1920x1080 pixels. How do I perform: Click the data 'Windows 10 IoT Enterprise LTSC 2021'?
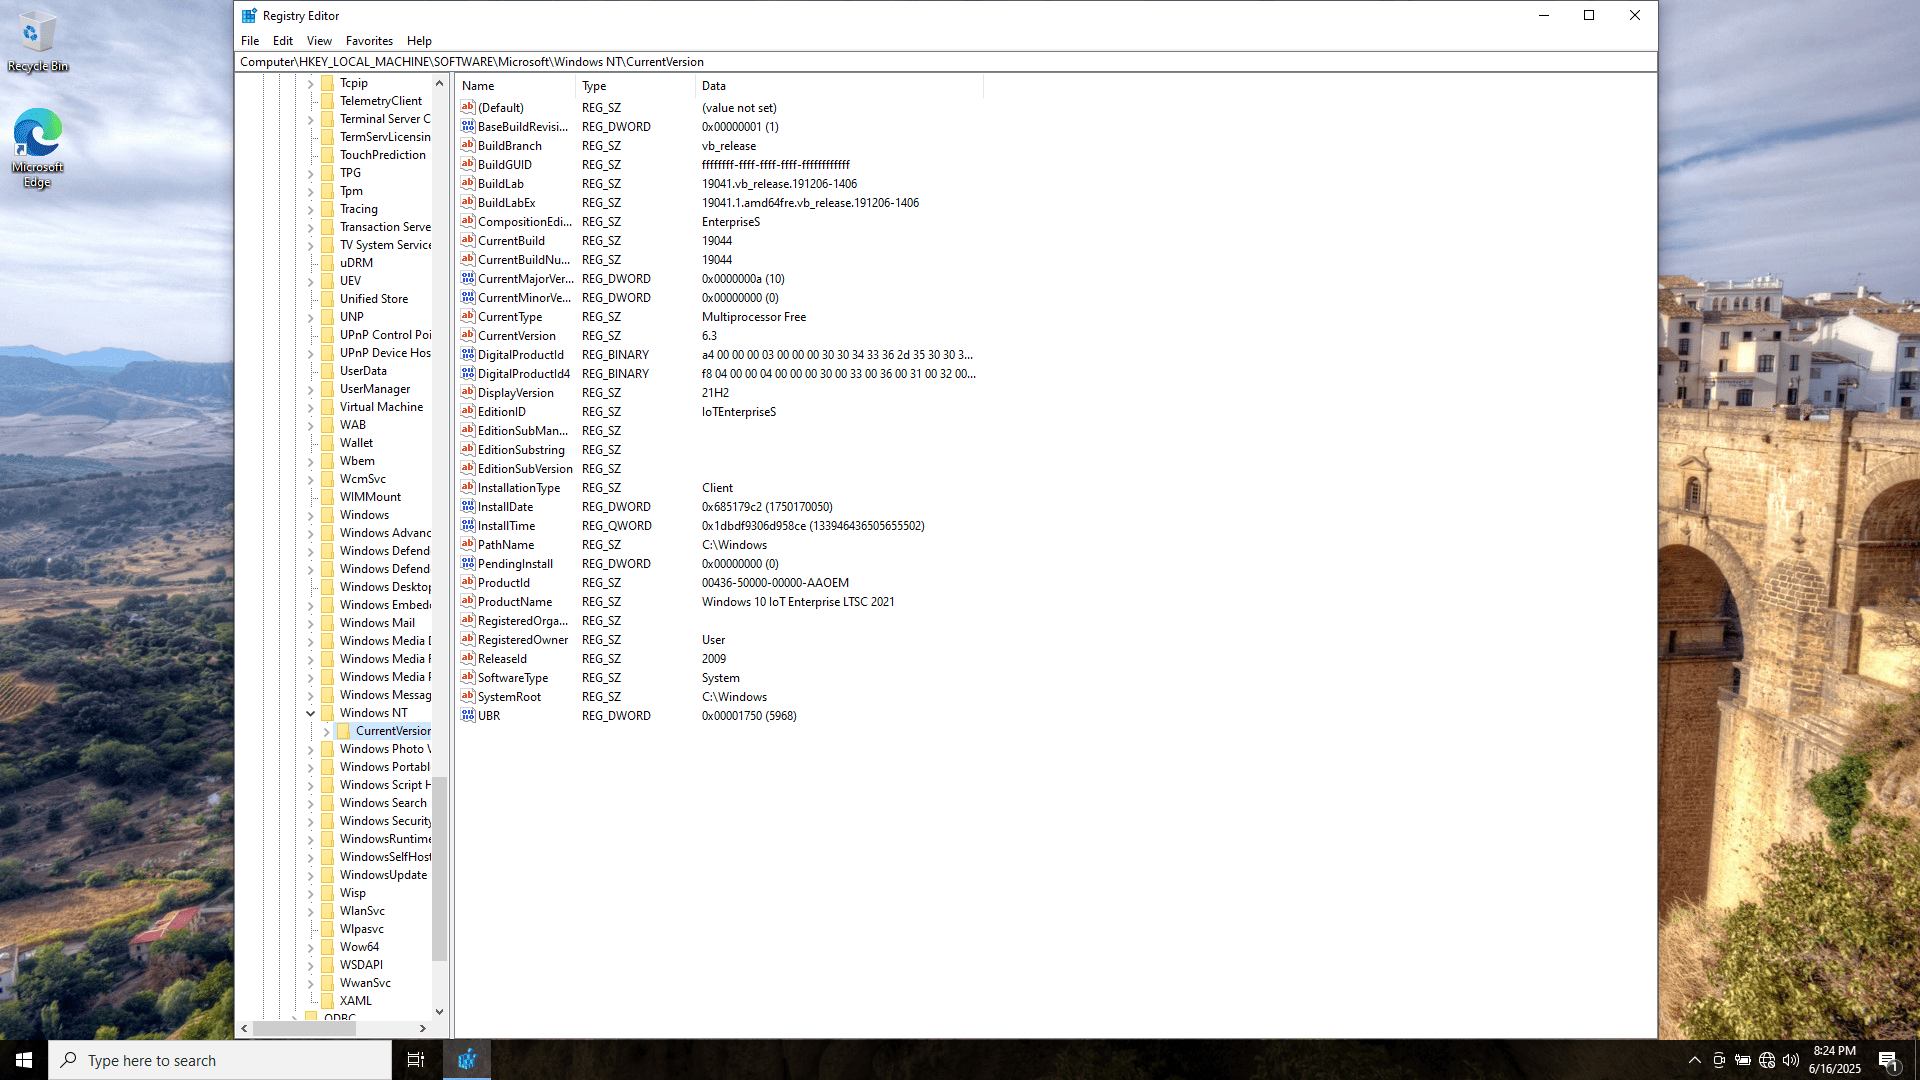pos(798,602)
